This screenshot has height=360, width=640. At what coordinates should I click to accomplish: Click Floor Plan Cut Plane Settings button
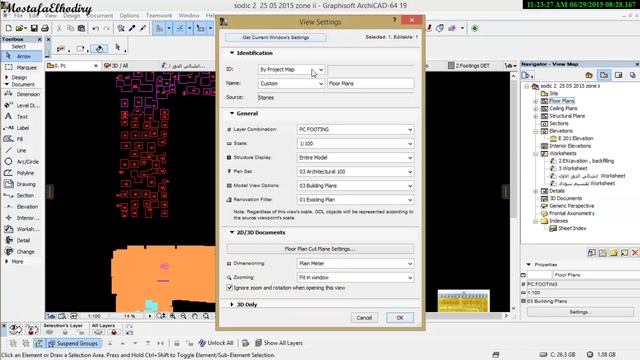tap(320, 249)
